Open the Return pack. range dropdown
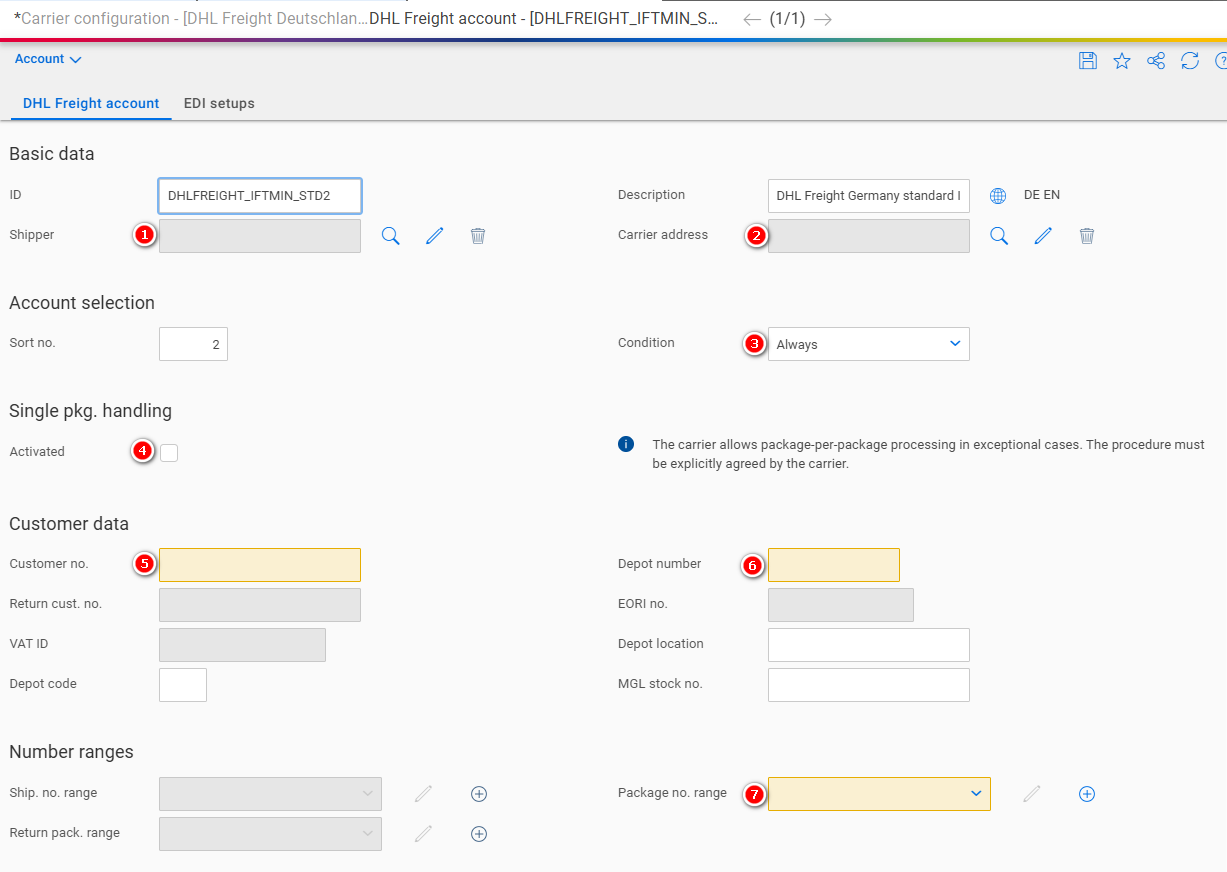This screenshot has height=872, width=1227. pyautogui.click(x=270, y=834)
